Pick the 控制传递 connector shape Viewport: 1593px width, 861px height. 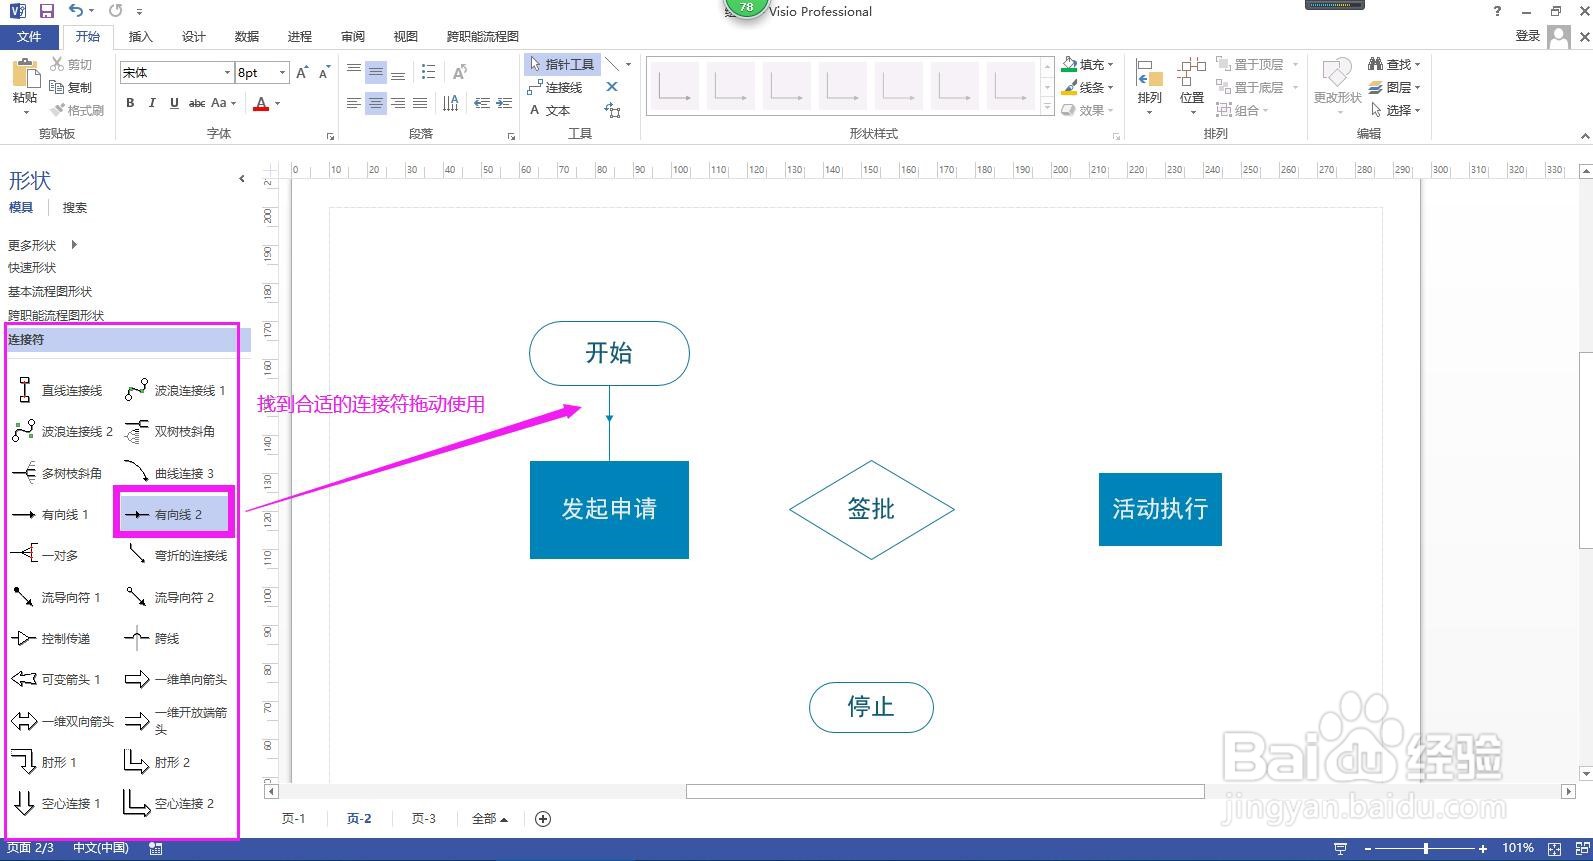[x=51, y=638]
